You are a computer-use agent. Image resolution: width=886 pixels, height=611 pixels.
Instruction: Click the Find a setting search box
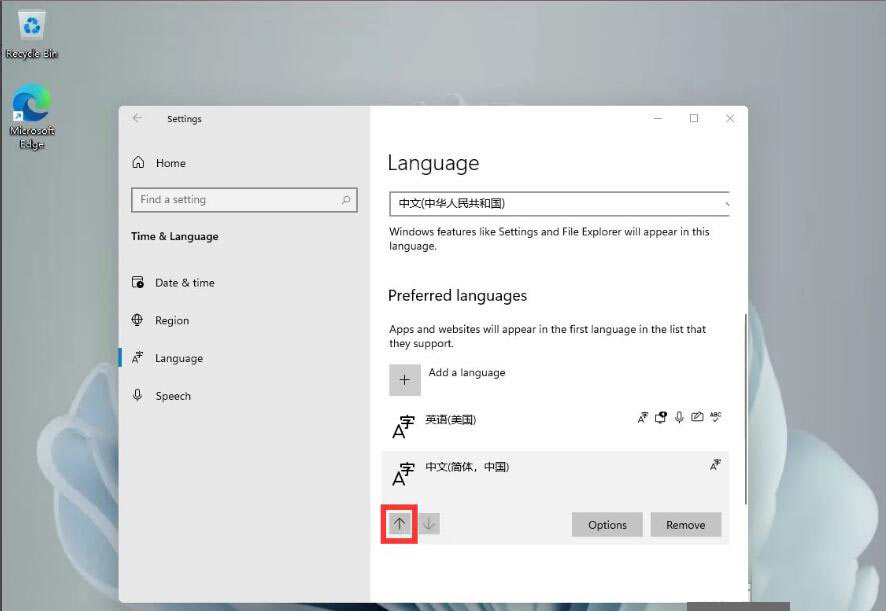click(x=244, y=200)
